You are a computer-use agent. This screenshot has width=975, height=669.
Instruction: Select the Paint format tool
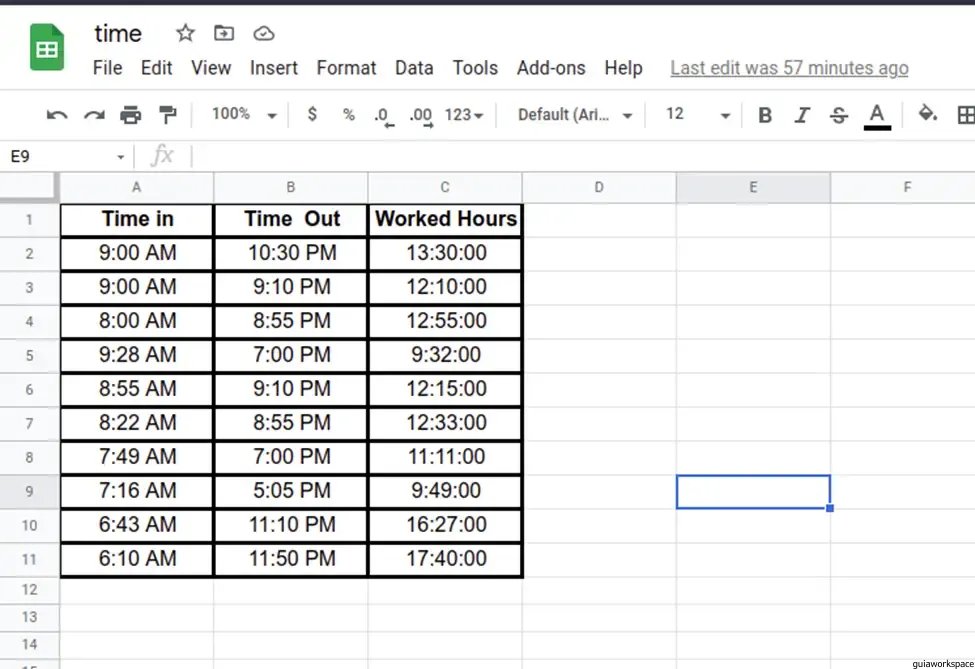point(167,114)
